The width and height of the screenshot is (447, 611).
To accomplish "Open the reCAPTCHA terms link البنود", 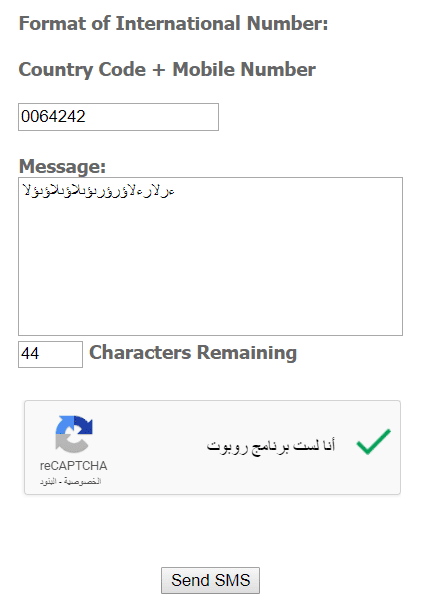I will [x=48, y=482].
